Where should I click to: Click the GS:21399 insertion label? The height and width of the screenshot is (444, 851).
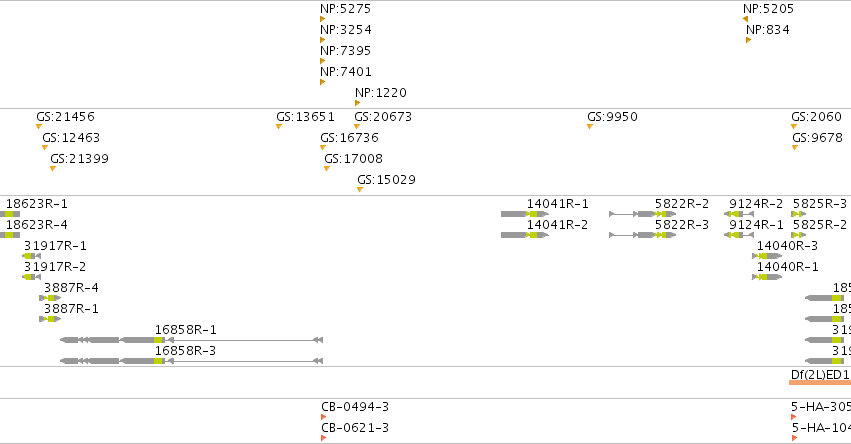(79, 159)
